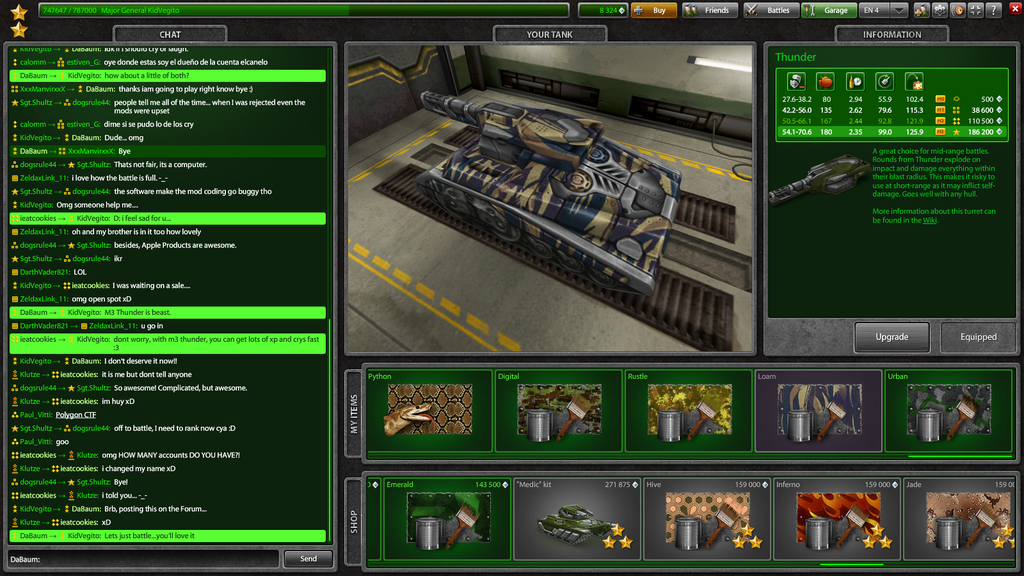This screenshot has width=1024, height=576.
Task: Click the referrals people icon in top bar
Action: coord(921,10)
